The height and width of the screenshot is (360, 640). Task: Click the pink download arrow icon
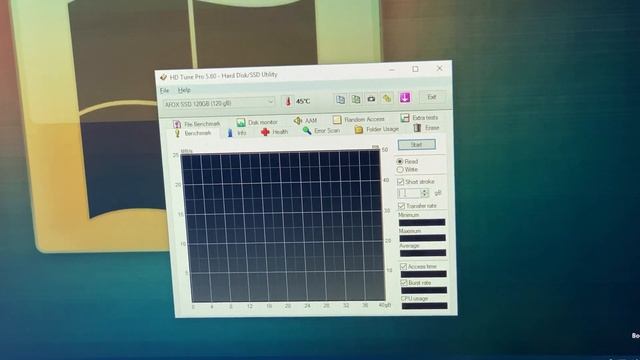pyautogui.click(x=405, y=97)
